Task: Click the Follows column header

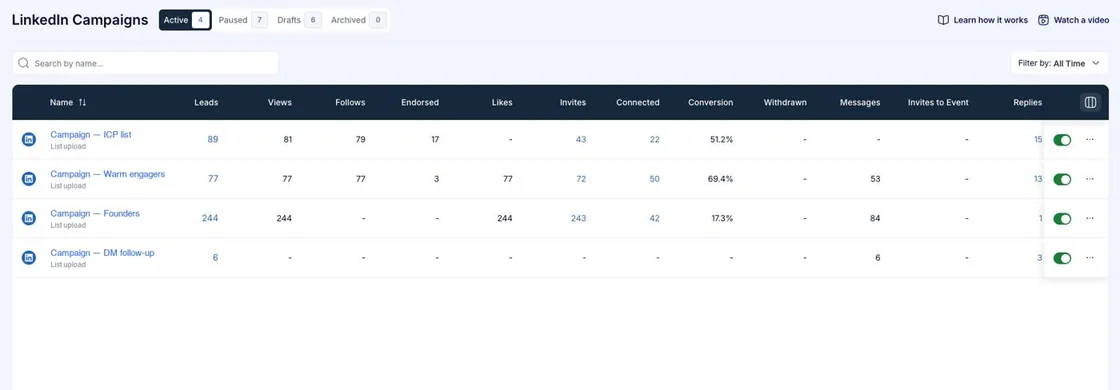Action: [350, 103]
